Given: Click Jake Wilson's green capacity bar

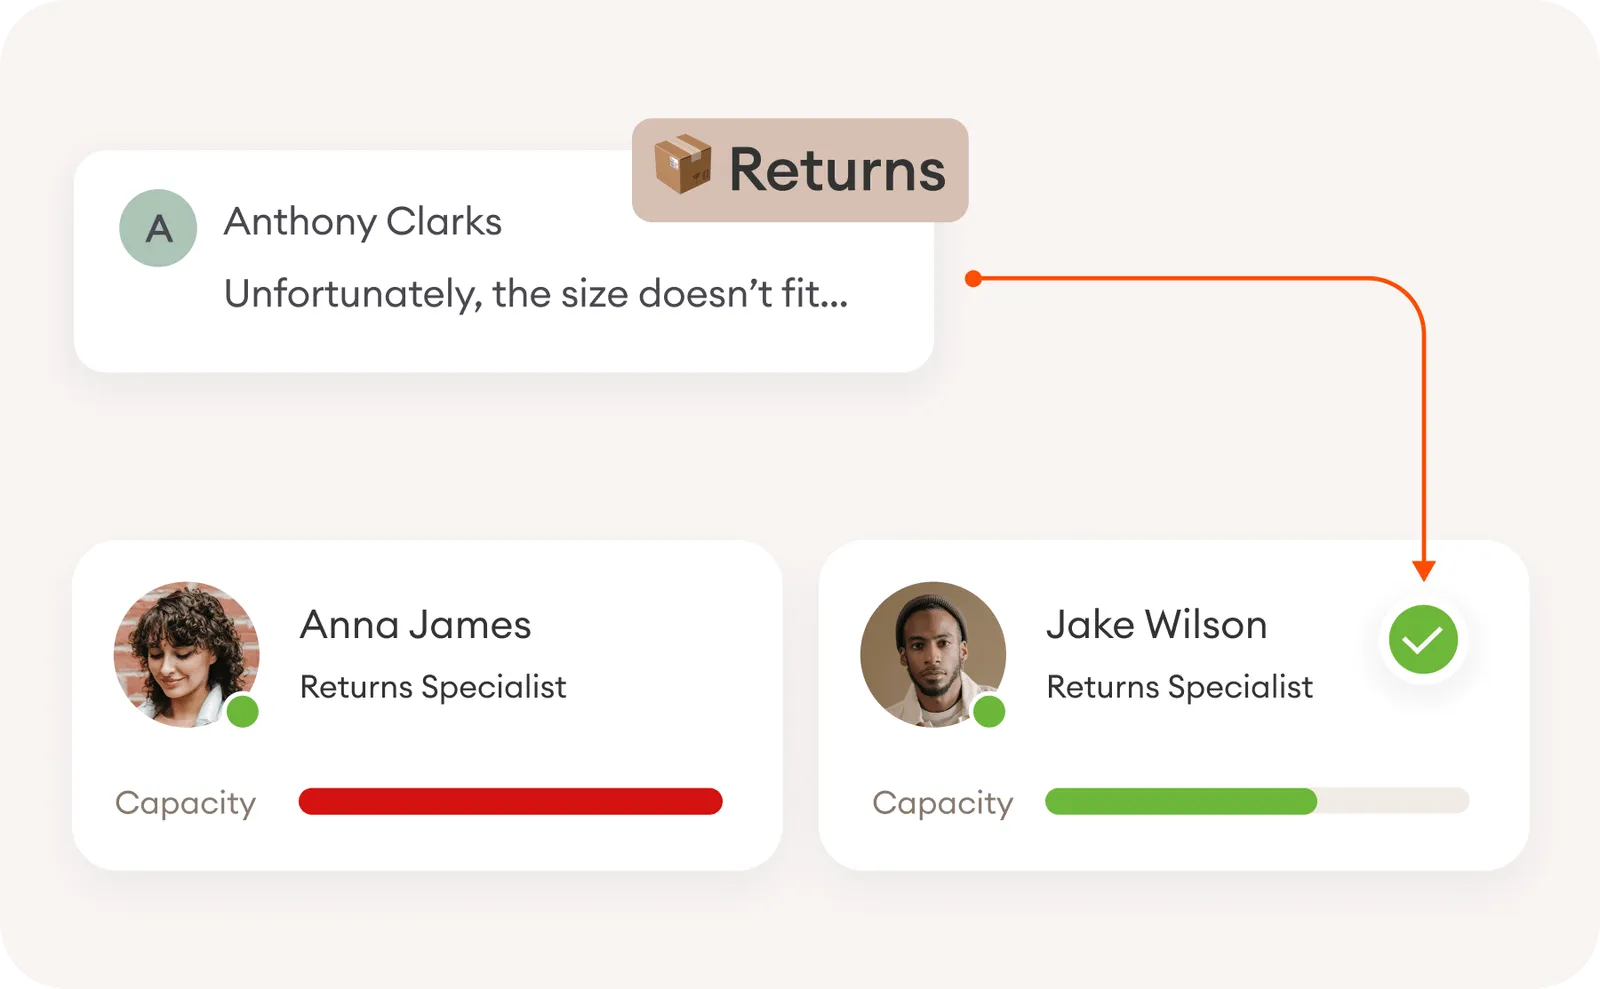Looking at the screenshot, I should (x=1181, y=802).
